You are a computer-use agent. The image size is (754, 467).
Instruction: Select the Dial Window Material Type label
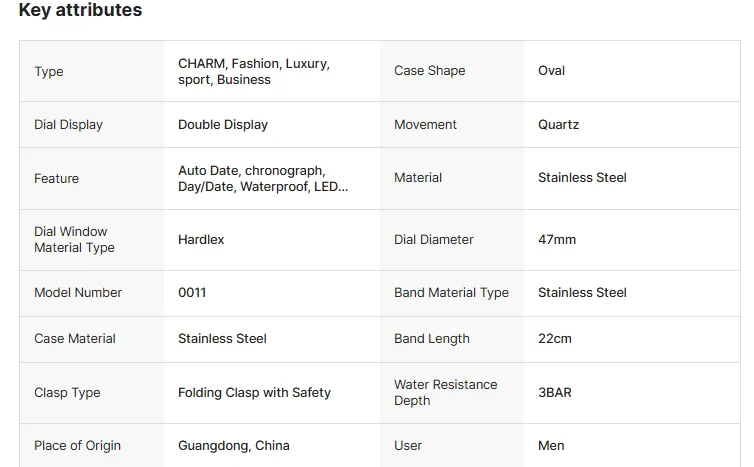(x=75, y=240)
